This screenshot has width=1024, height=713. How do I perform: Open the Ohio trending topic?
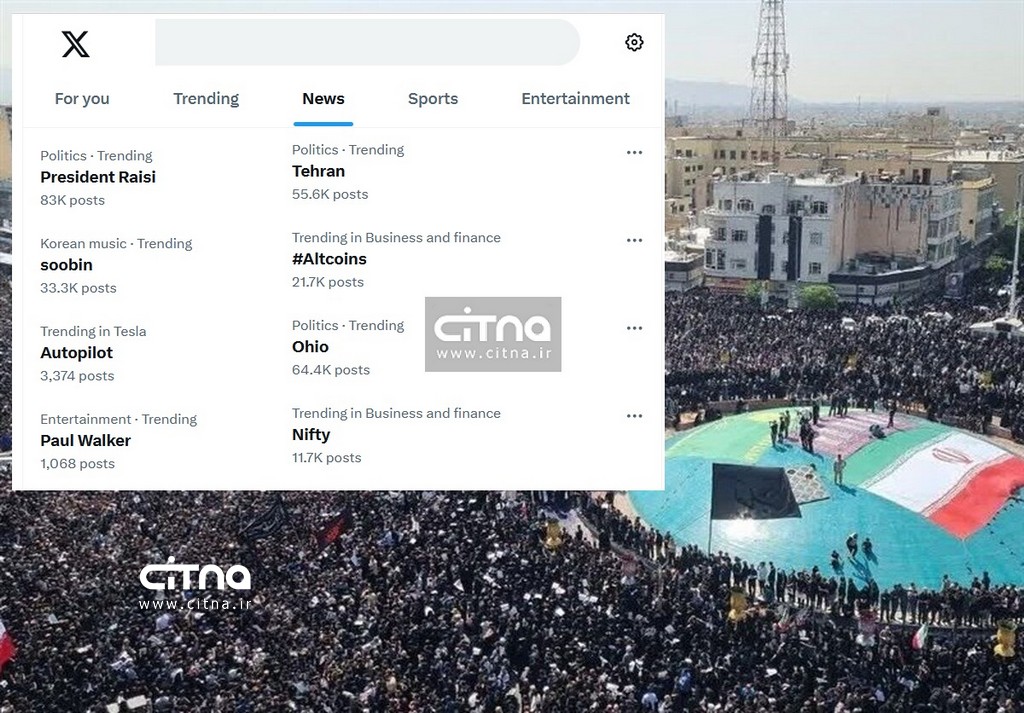[x=310, y=347]
